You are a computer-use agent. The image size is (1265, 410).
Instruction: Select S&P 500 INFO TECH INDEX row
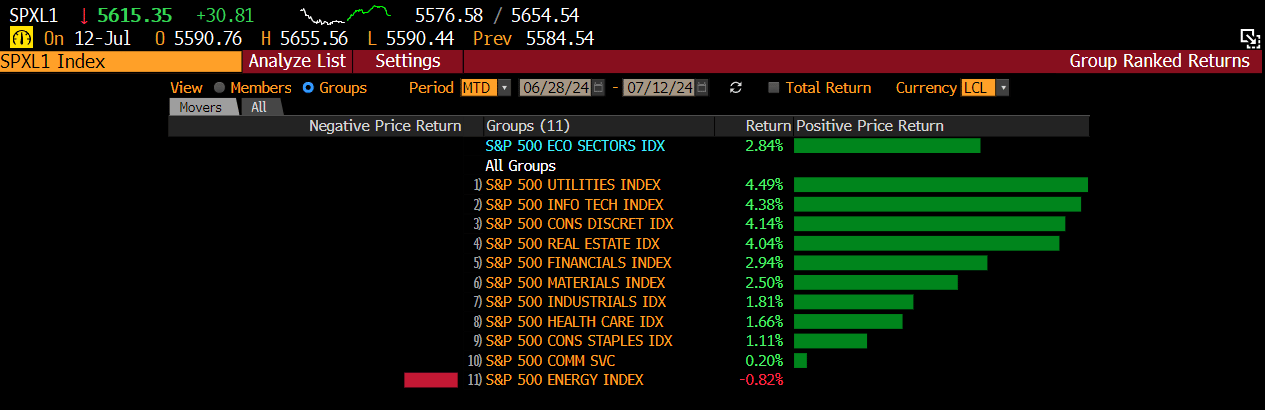click(x=574, y=204)
